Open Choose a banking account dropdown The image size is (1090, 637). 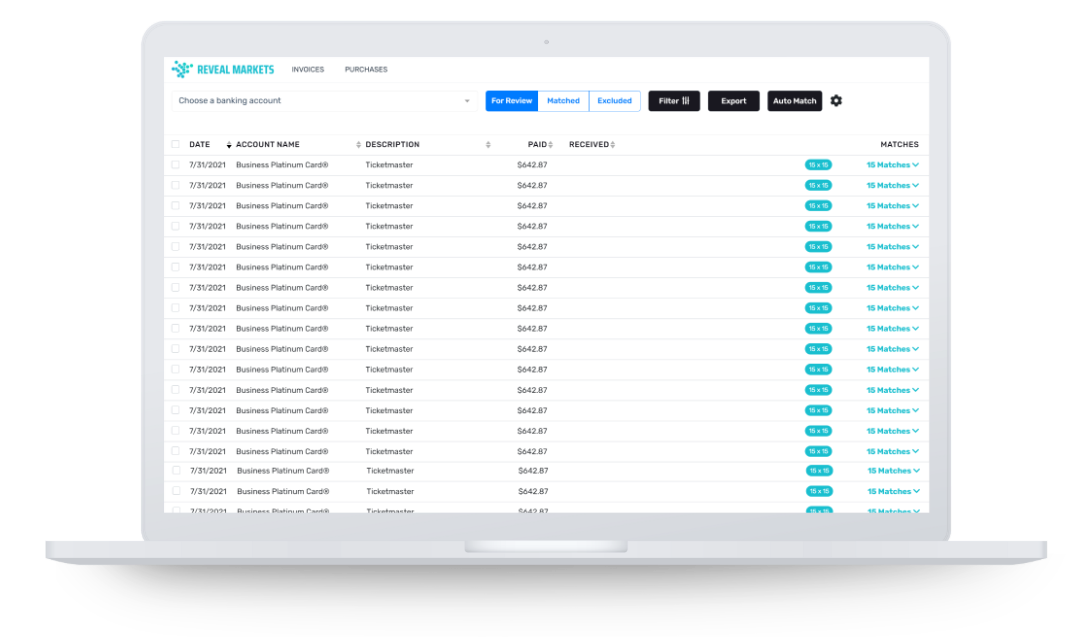(323, 101)
